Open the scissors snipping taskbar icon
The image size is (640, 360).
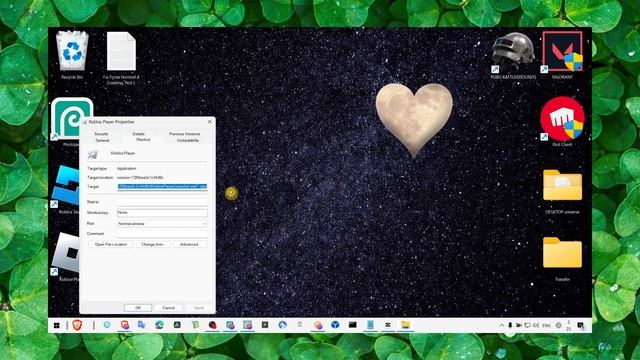tap(388, 325)
